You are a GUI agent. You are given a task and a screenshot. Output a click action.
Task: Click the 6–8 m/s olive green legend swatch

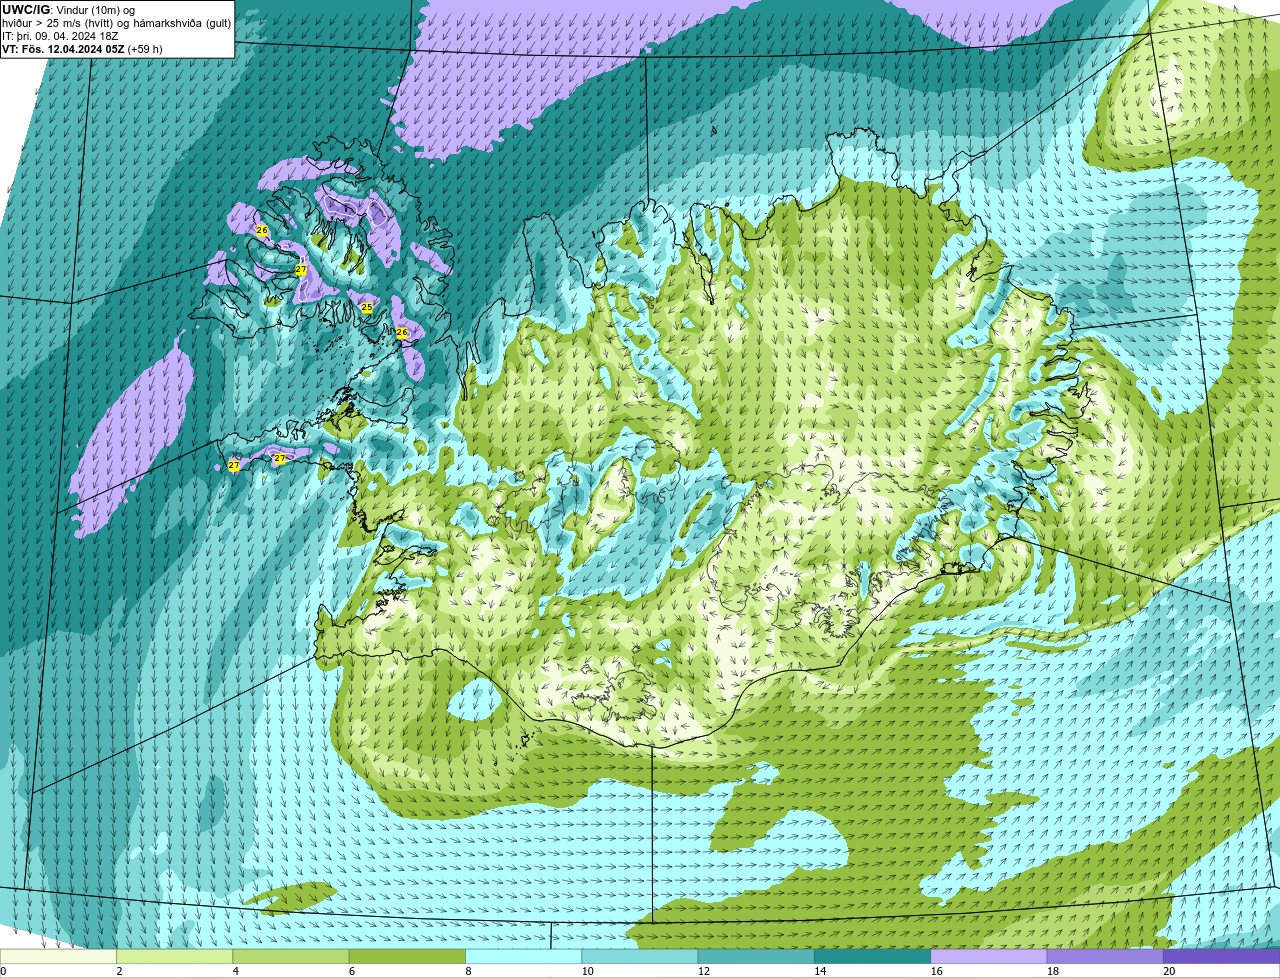(x=407, y=957)
